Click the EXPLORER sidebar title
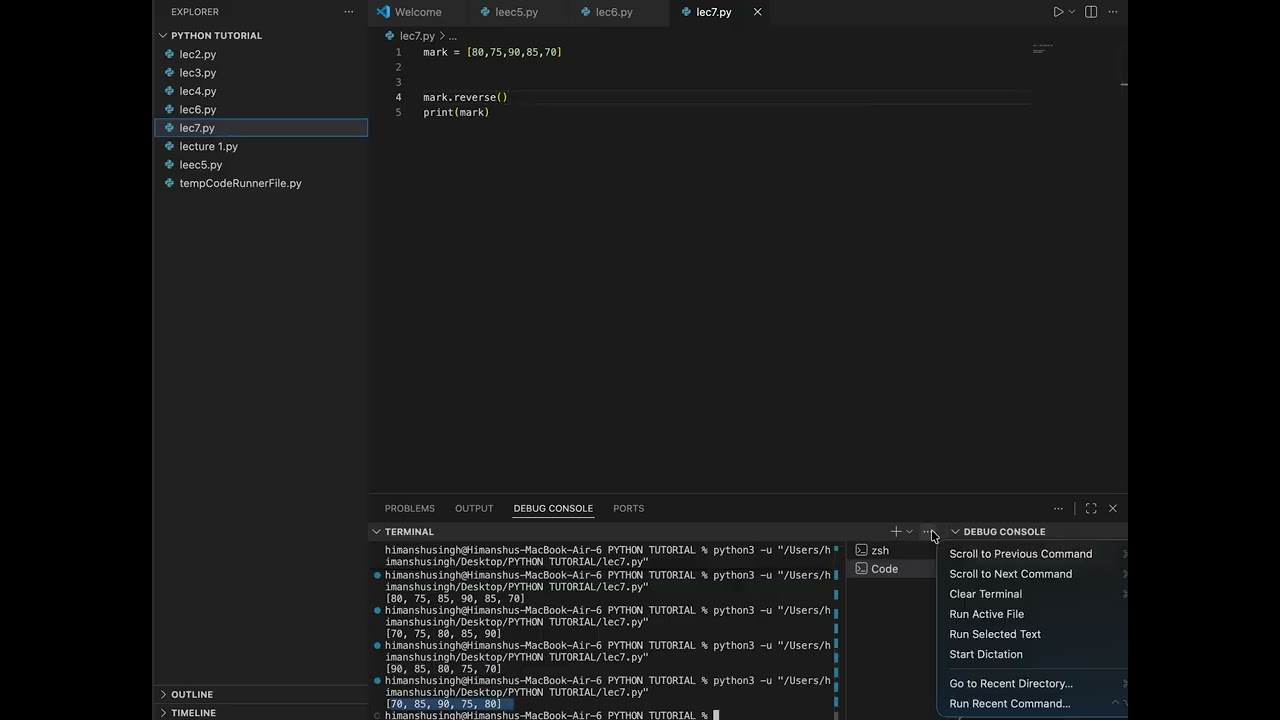Image resolution: width=1280 pixels, height=720 pixels. [195, 12]
